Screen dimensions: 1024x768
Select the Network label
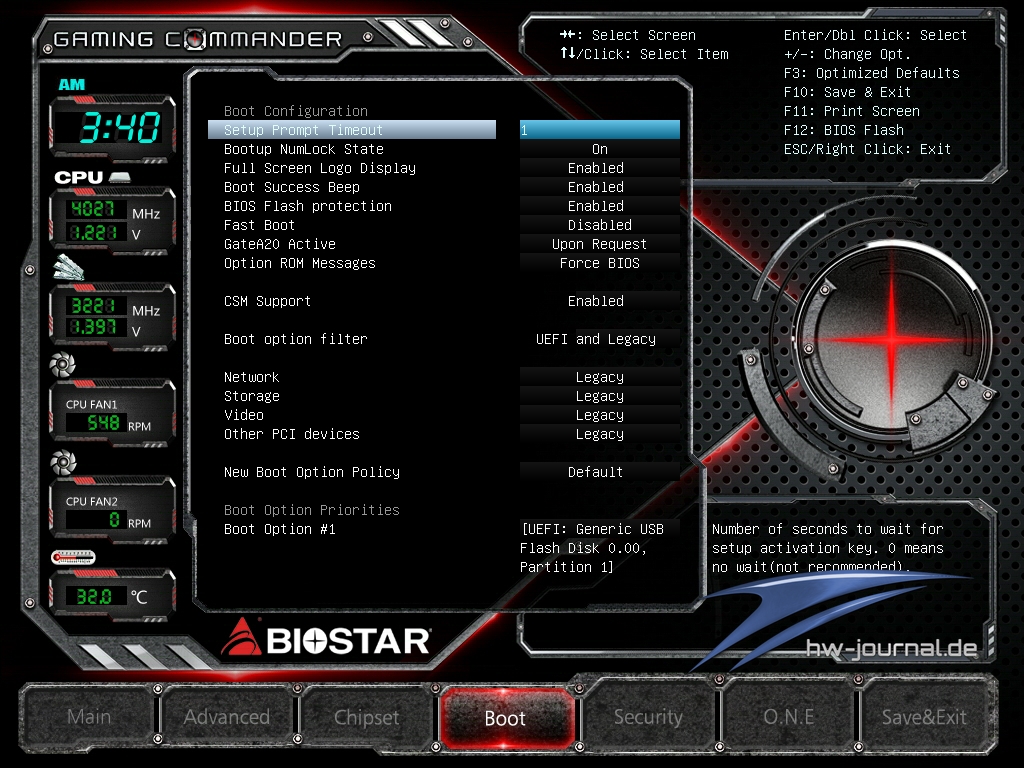(x=251, y=377)
